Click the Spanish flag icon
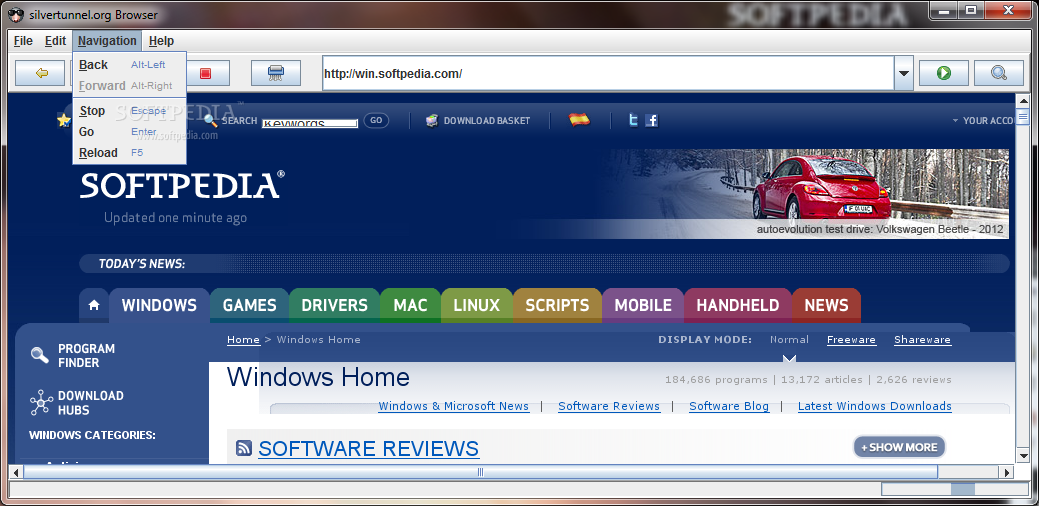 579,120
